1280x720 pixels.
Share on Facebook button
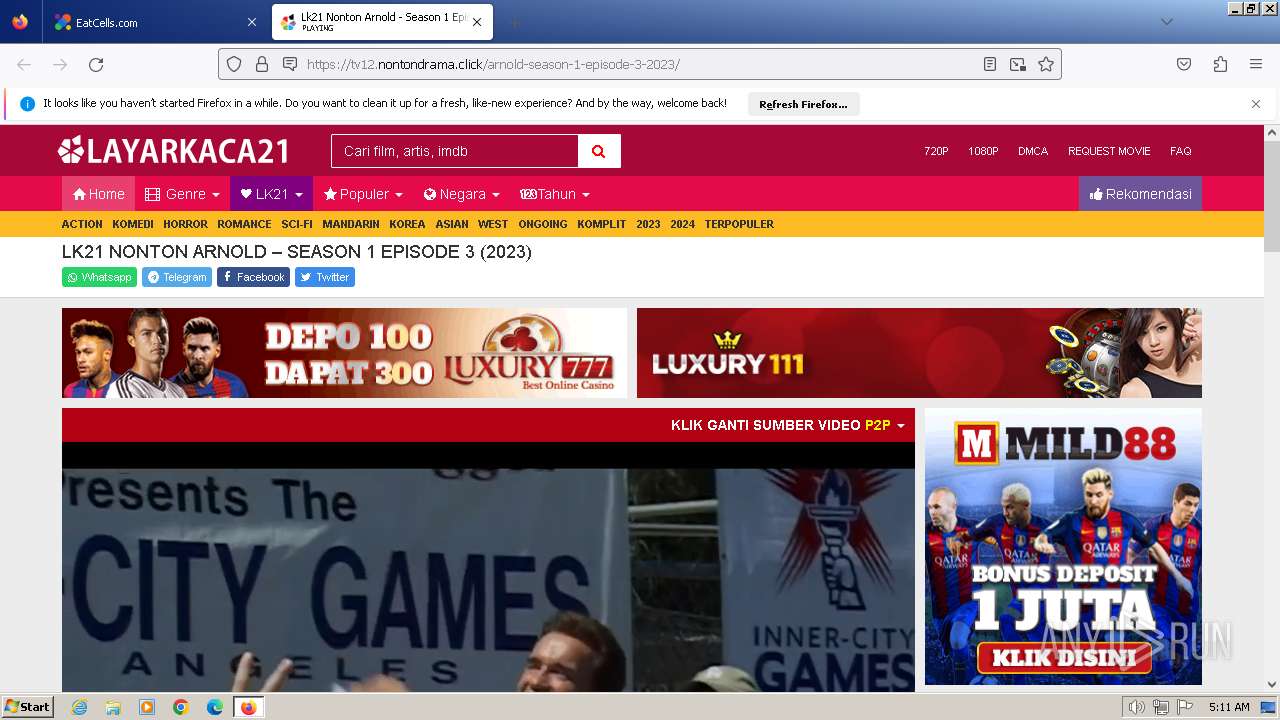pyautogui.click(x=253, y=277)
